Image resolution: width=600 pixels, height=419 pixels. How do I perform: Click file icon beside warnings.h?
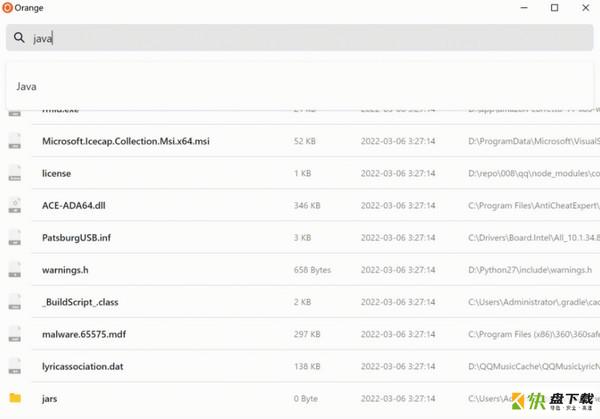point(15,269)
